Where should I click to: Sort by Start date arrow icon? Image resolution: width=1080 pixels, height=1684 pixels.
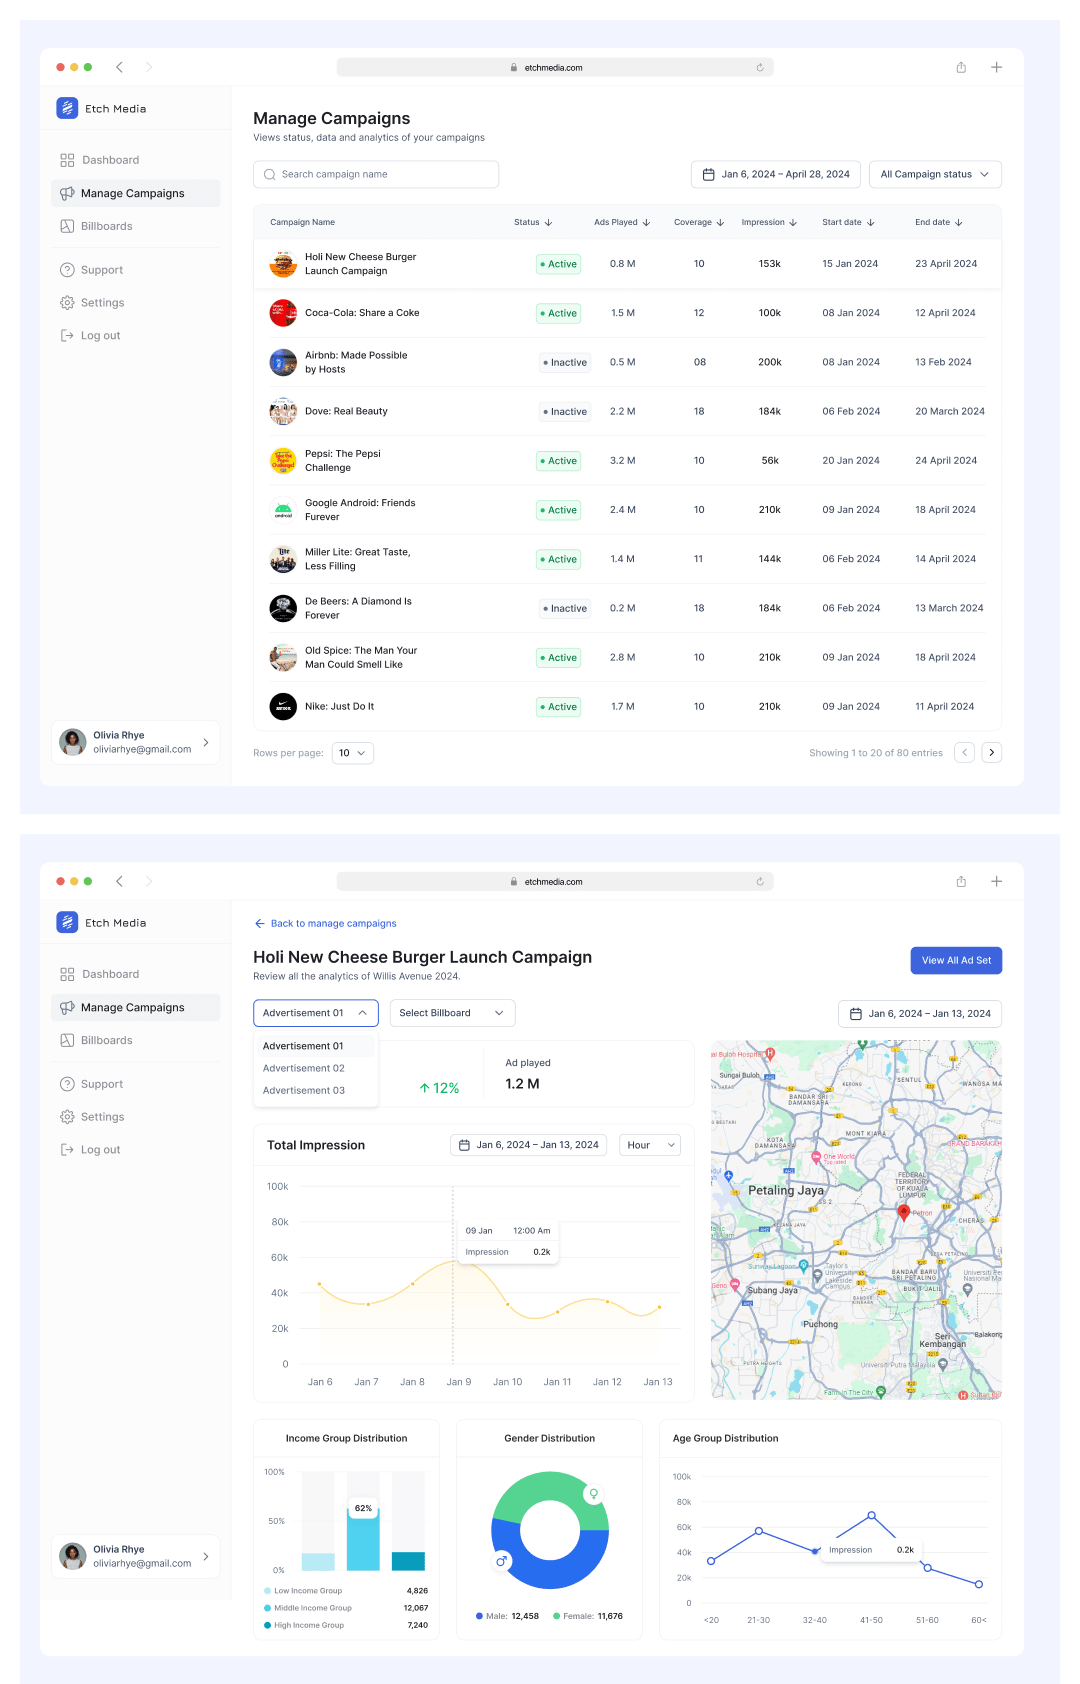(871, 222)
